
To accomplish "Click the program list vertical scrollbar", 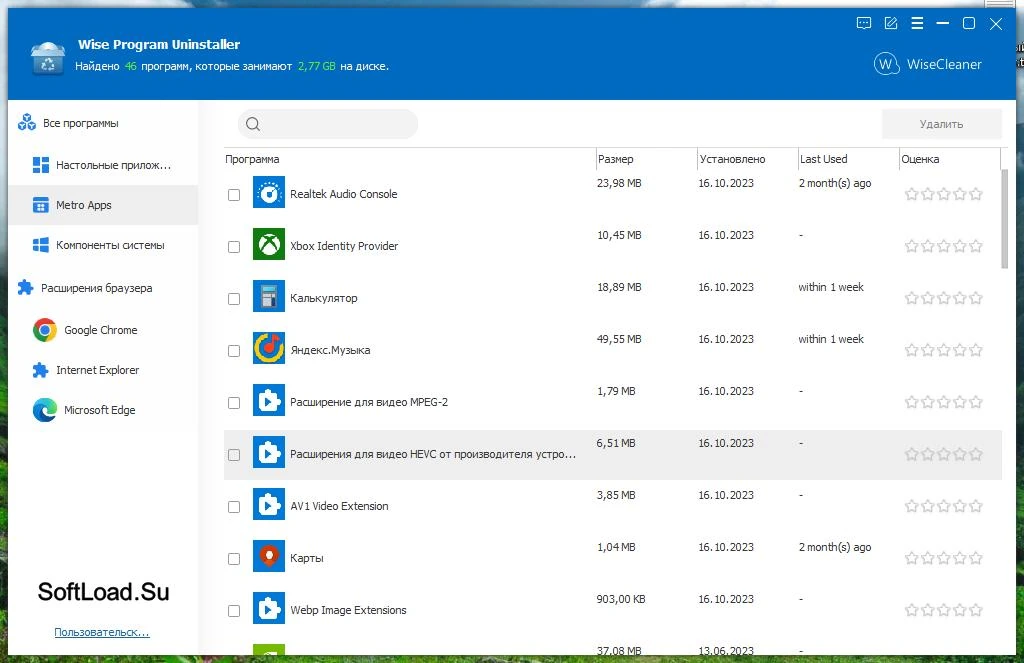I will coord(1004,218).
